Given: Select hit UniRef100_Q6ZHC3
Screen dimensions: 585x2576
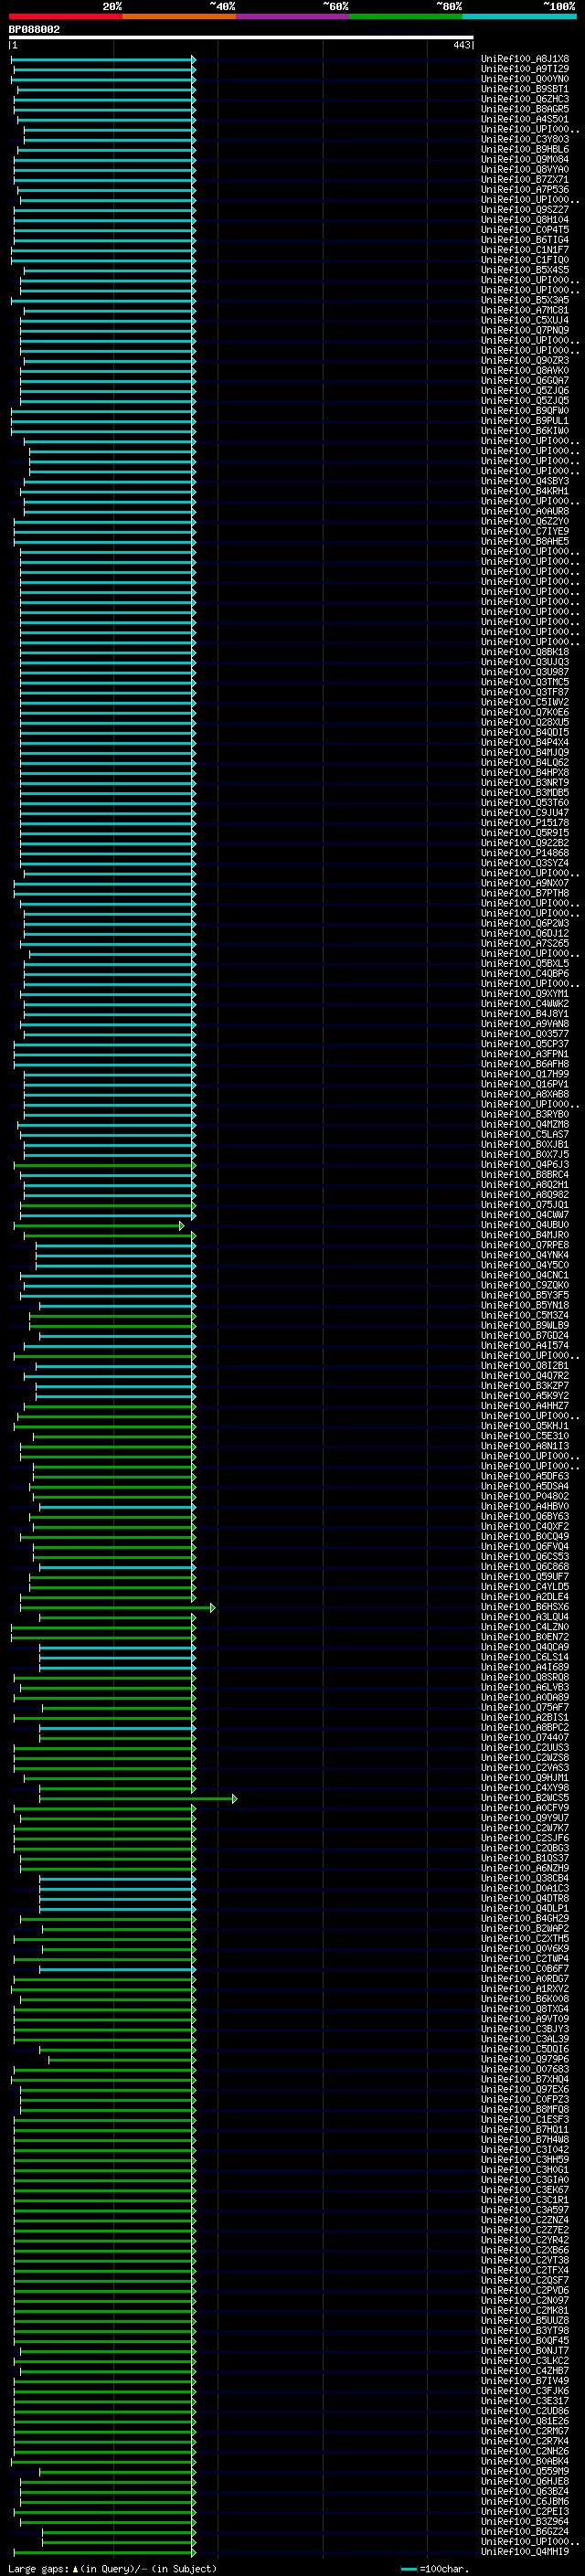Looking at the screenshot, I should [x=525, y=99].
